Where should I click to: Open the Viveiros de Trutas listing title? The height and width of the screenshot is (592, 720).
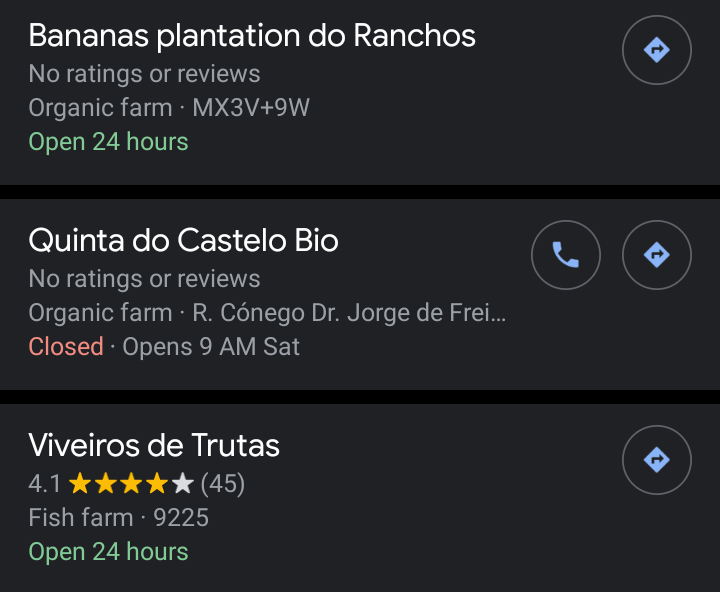pyautogui.click(x=154, y=445)
